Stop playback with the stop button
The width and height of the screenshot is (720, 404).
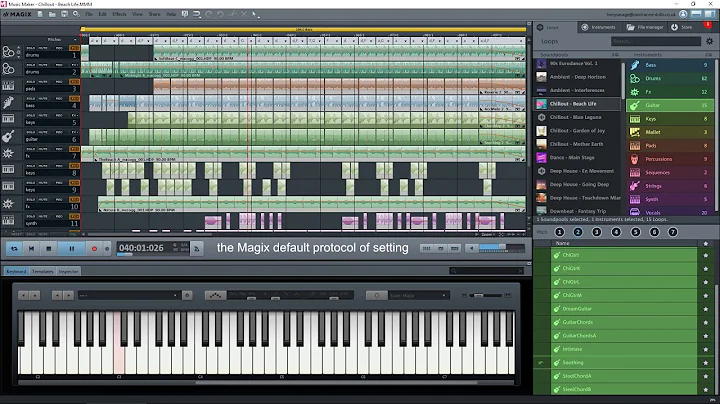49,248
